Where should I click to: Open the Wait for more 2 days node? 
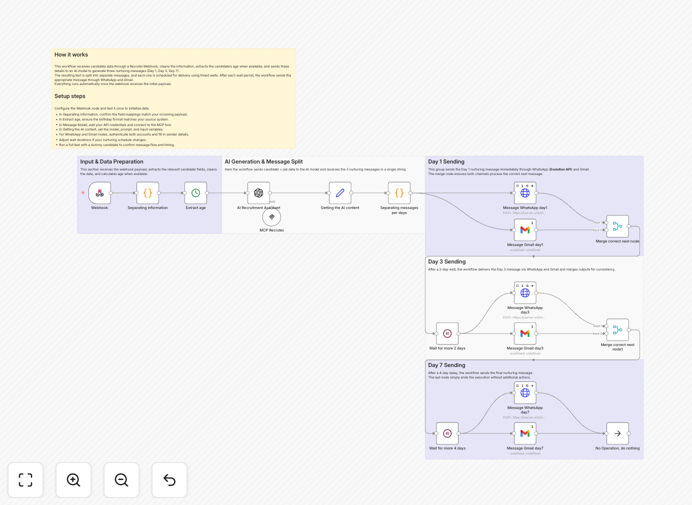pos(447,333)
